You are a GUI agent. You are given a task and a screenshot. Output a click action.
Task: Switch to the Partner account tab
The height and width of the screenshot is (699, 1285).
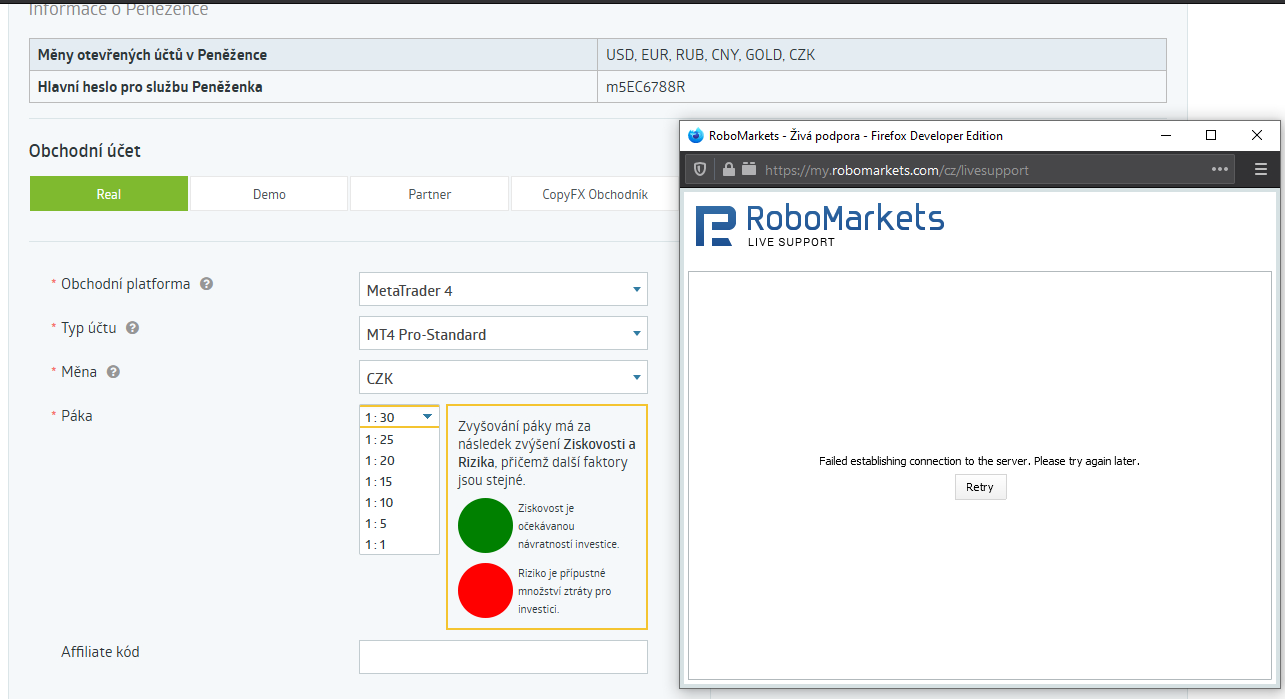tap(429, 194)
